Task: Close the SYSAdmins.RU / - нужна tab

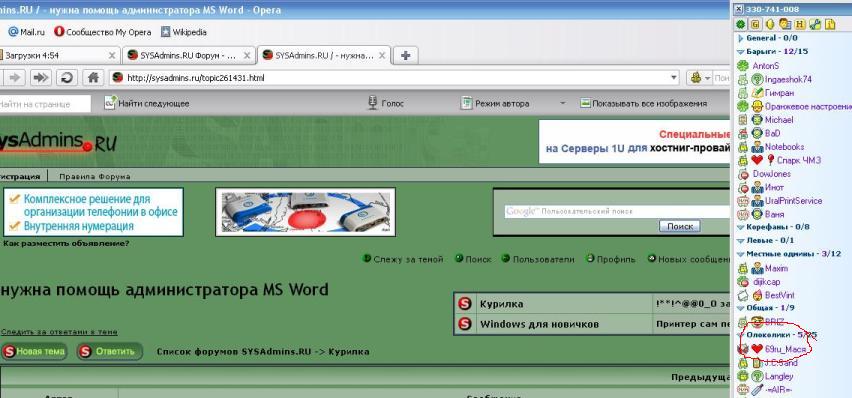Action: 382,55
